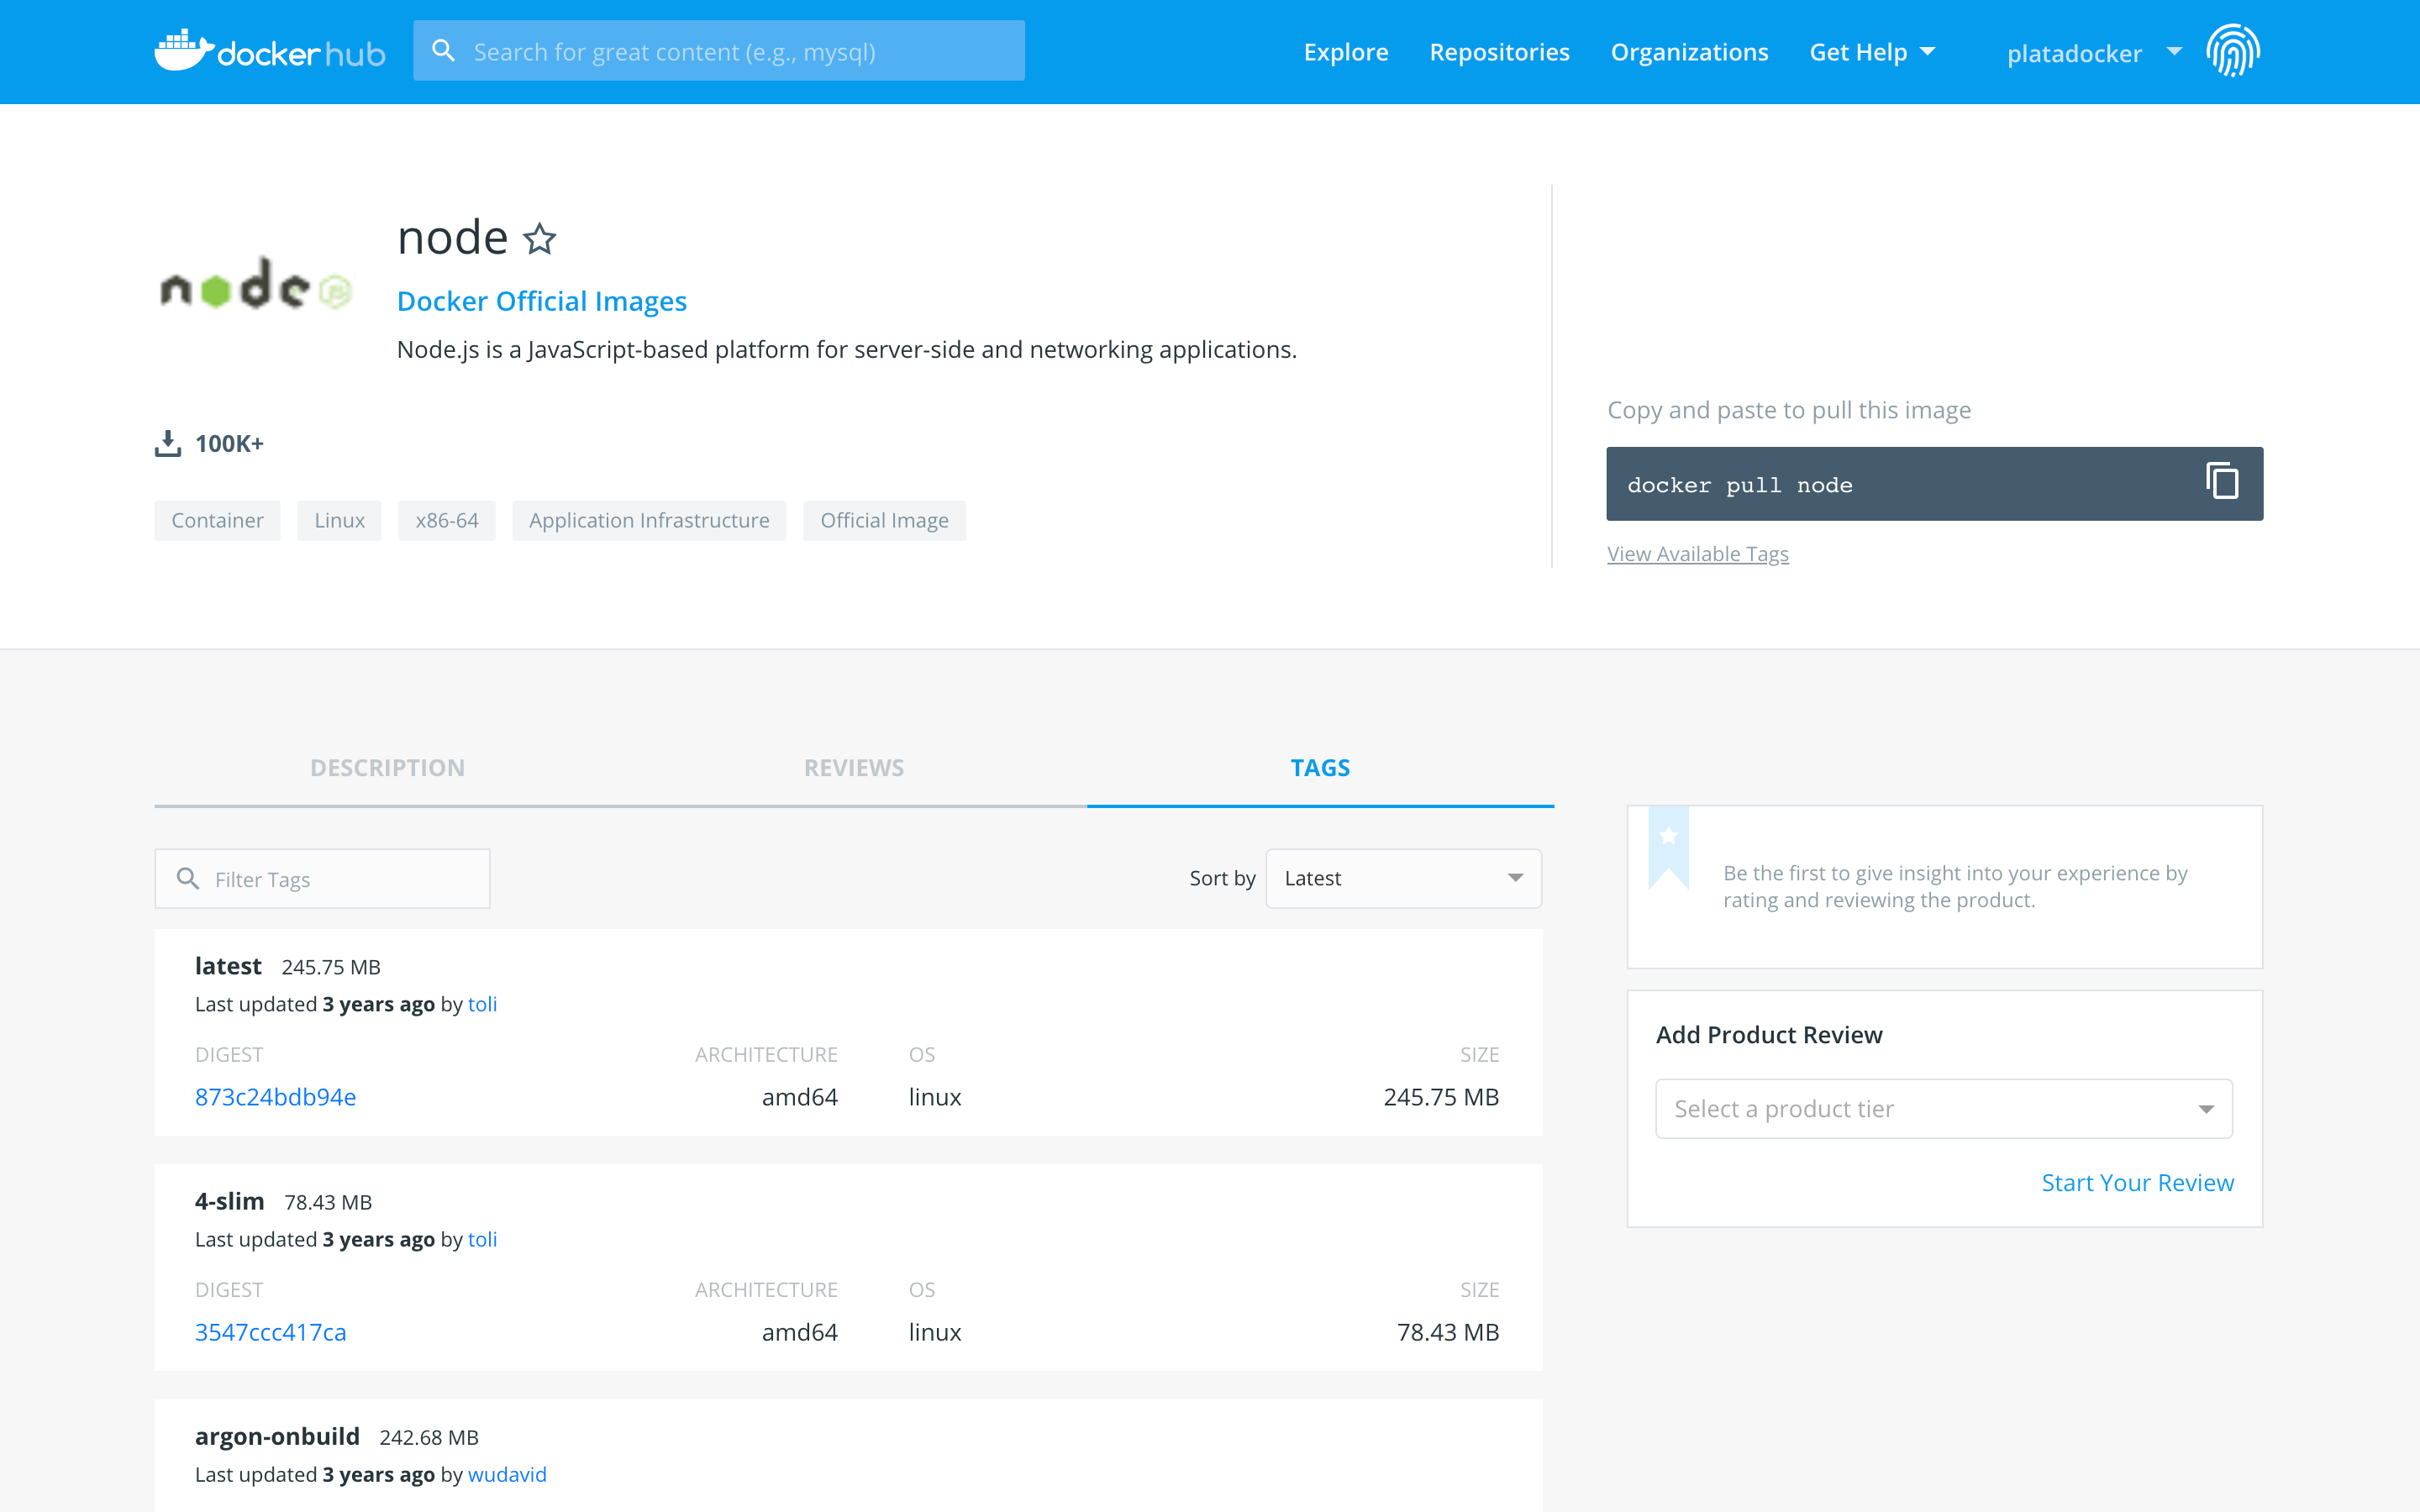The width and height of the screenshot is (2420, 1512).
Task: Click the node logo thumbnail
Action: pyautogui.click(x=256, y=285)
